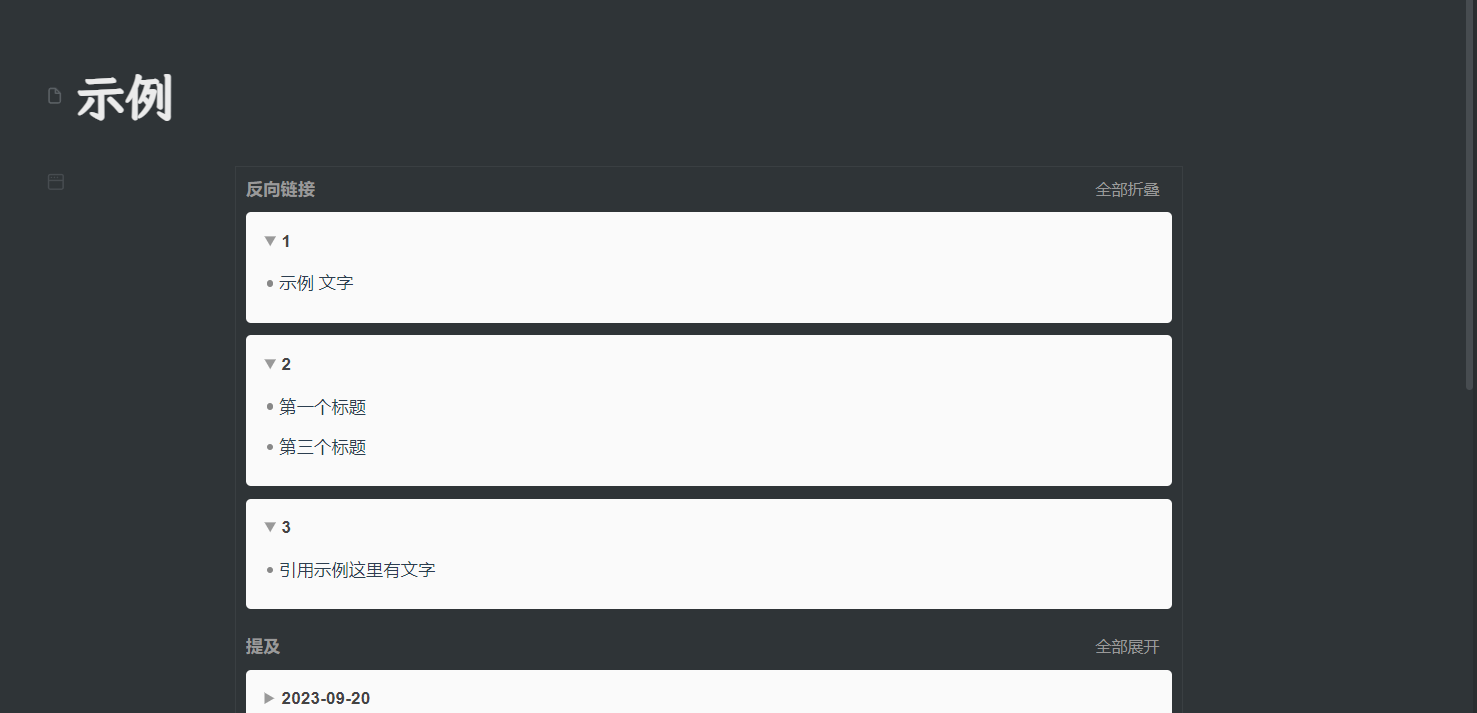Click into the 示例 document title field
This screenshot has width=1477, height=713.
point(125,99)
